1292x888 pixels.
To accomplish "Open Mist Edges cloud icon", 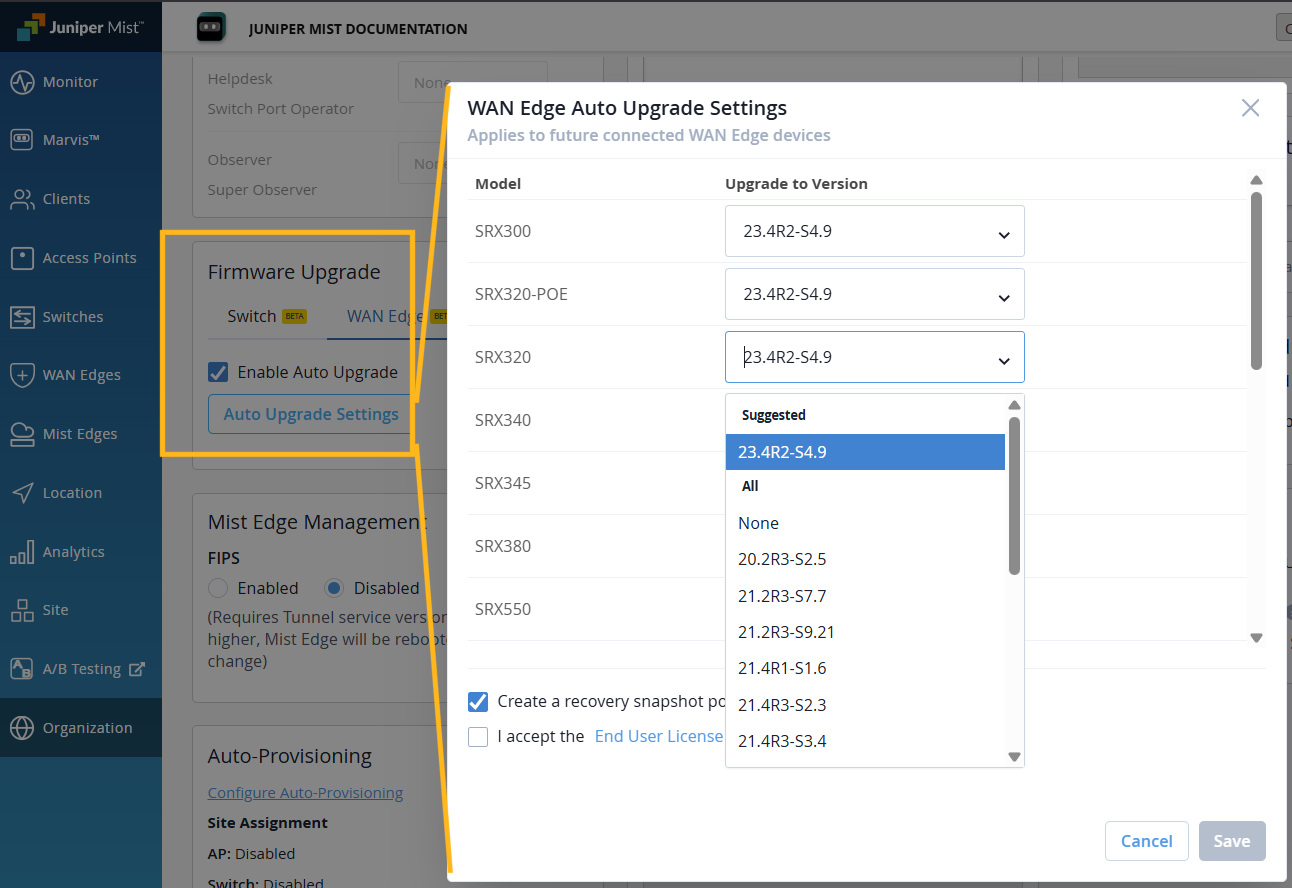I will click(22, 434).
